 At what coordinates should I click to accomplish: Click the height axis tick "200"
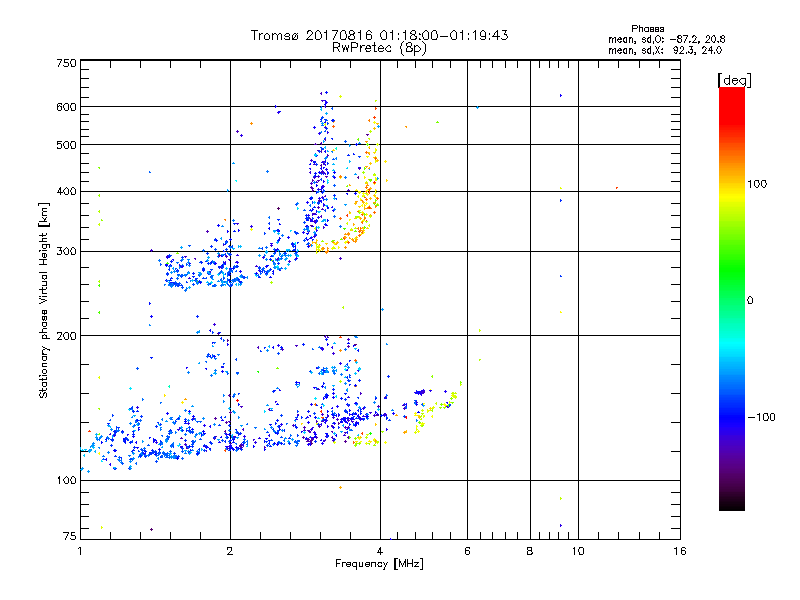point(66,336)
